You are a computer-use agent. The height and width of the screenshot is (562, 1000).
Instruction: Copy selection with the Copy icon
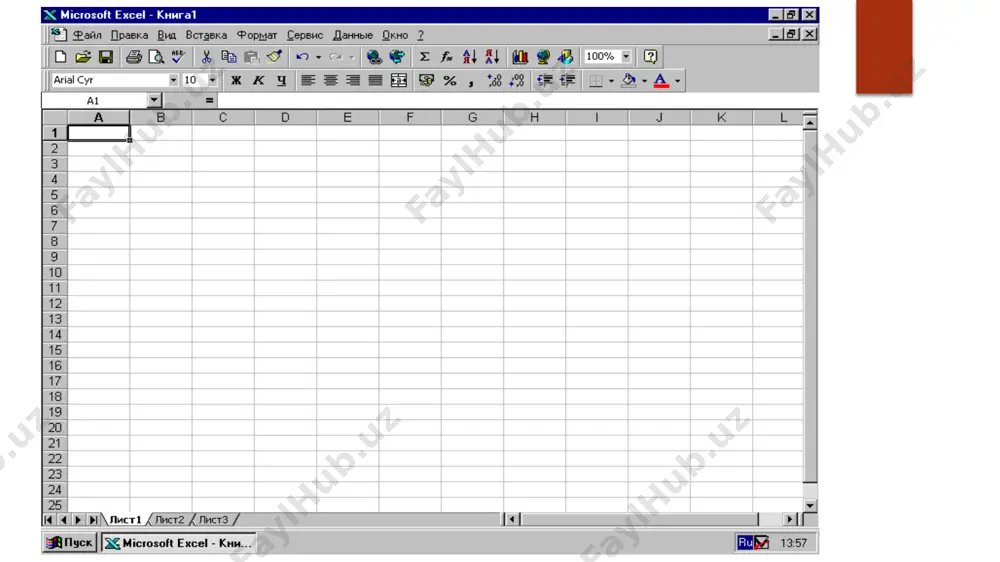click(229, 57)
